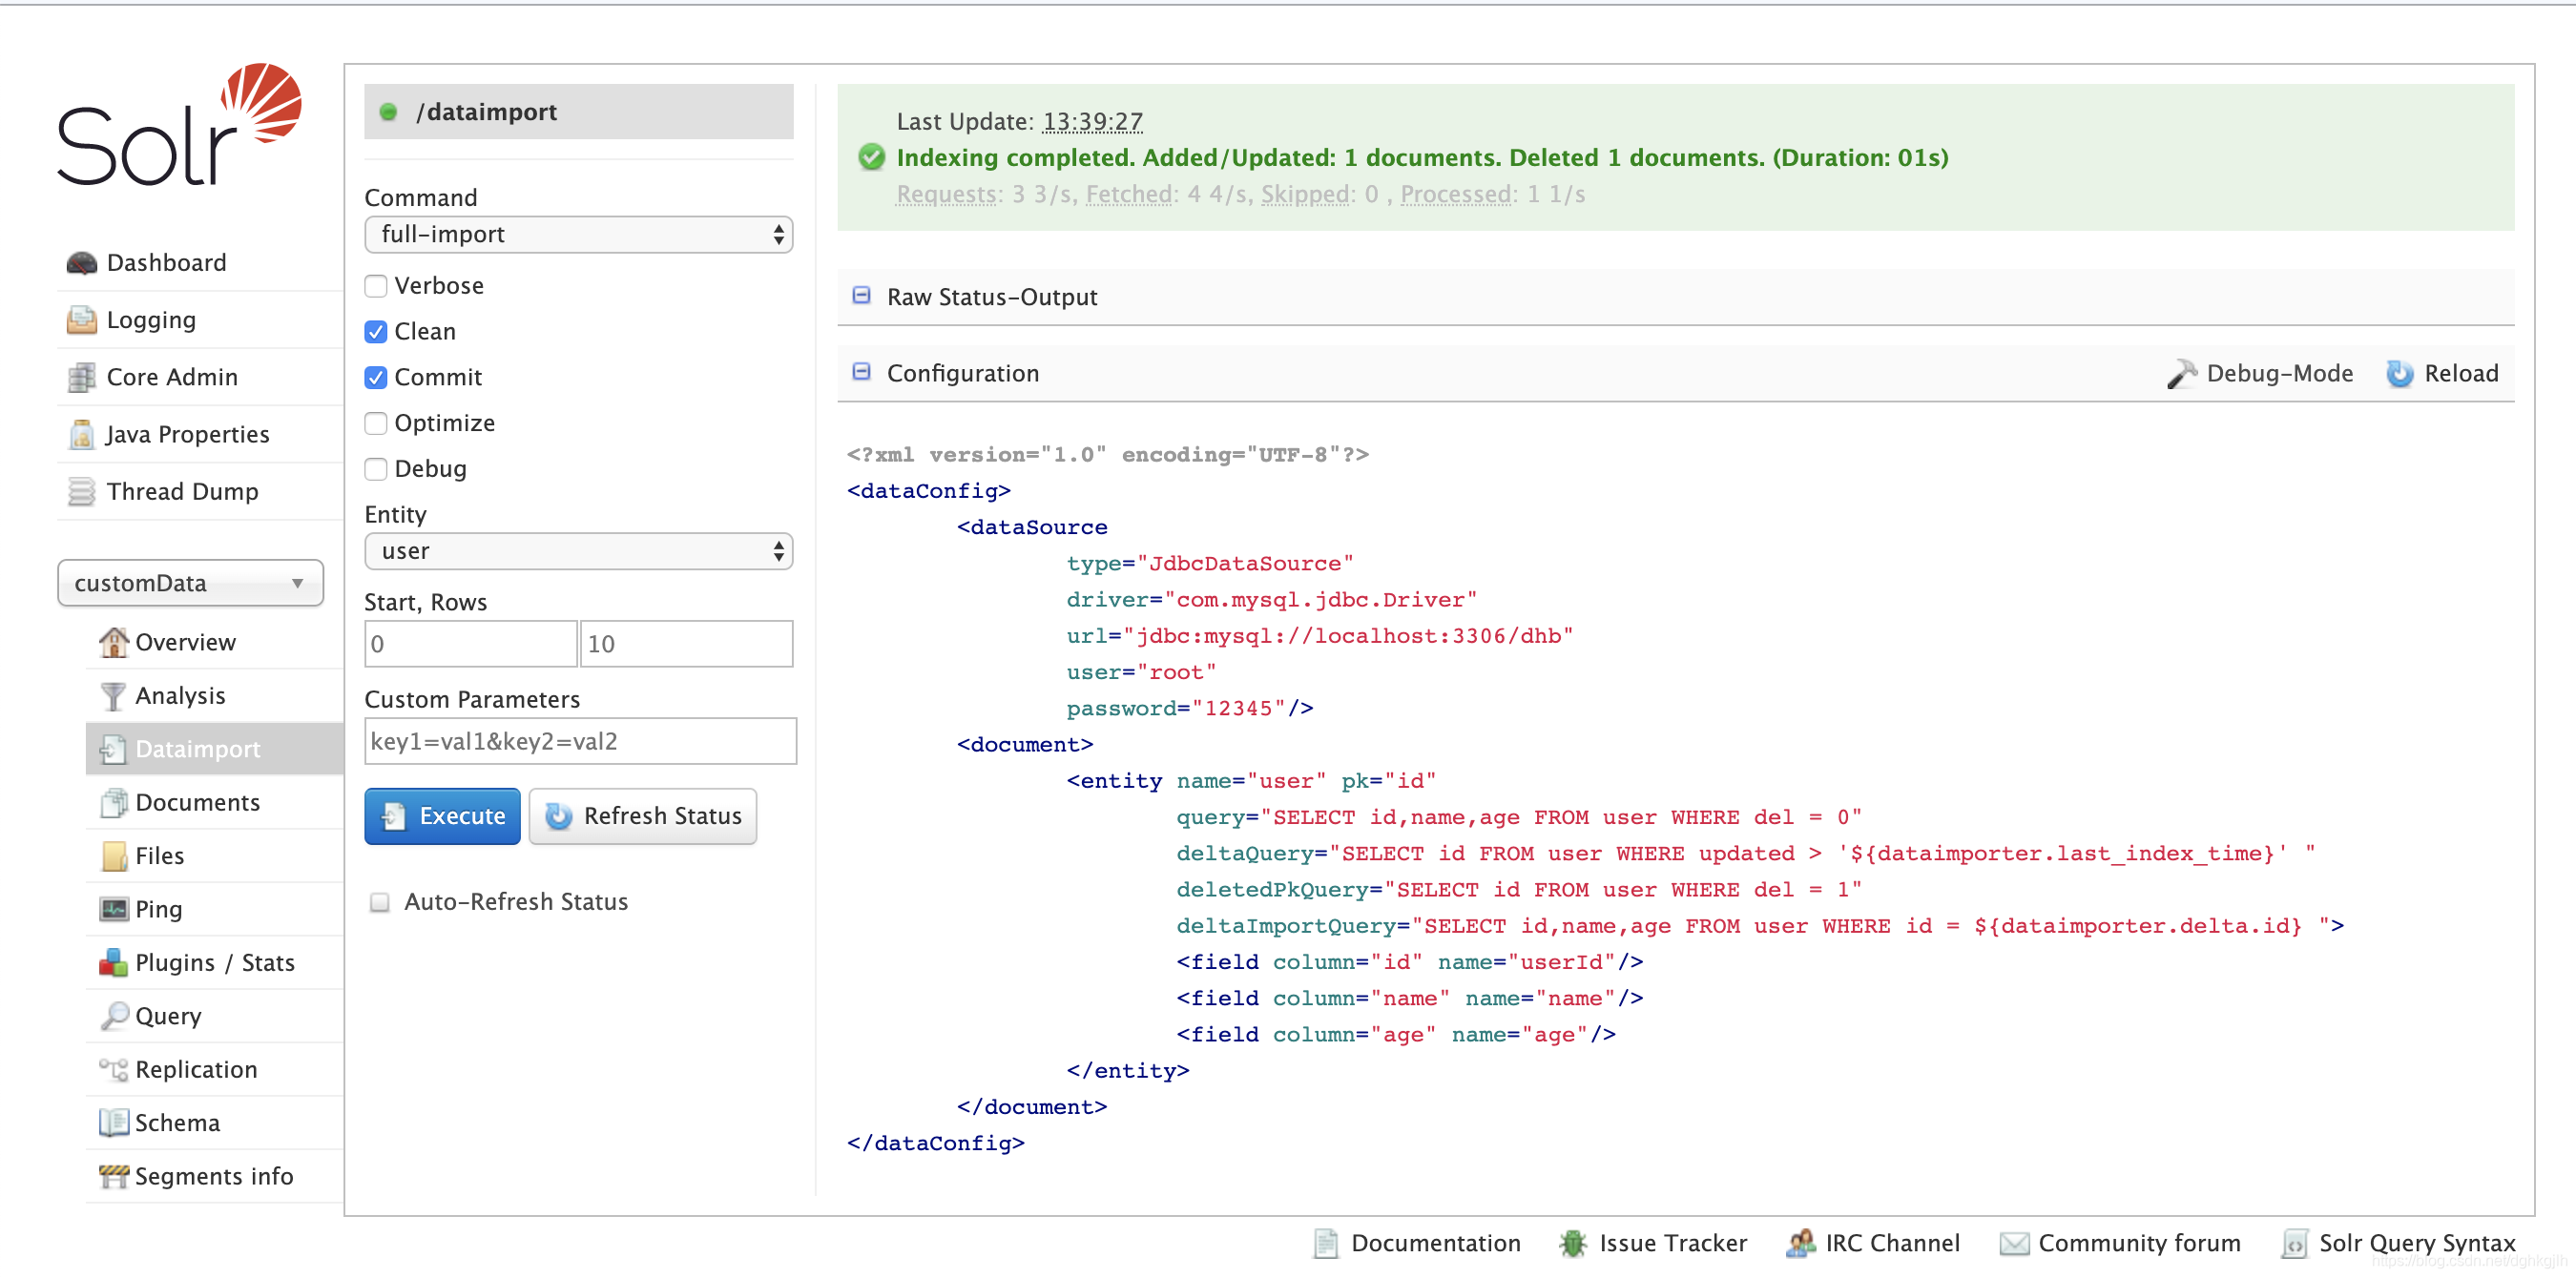Image resolution: width=2576 pixels, height=1278 pixels.
Task: Enable the Optimize checkbox
Action: click(x=376, y=423)
